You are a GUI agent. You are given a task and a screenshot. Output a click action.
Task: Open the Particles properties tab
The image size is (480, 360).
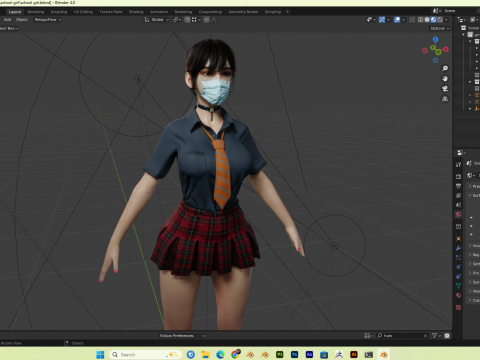coord(458,257)
